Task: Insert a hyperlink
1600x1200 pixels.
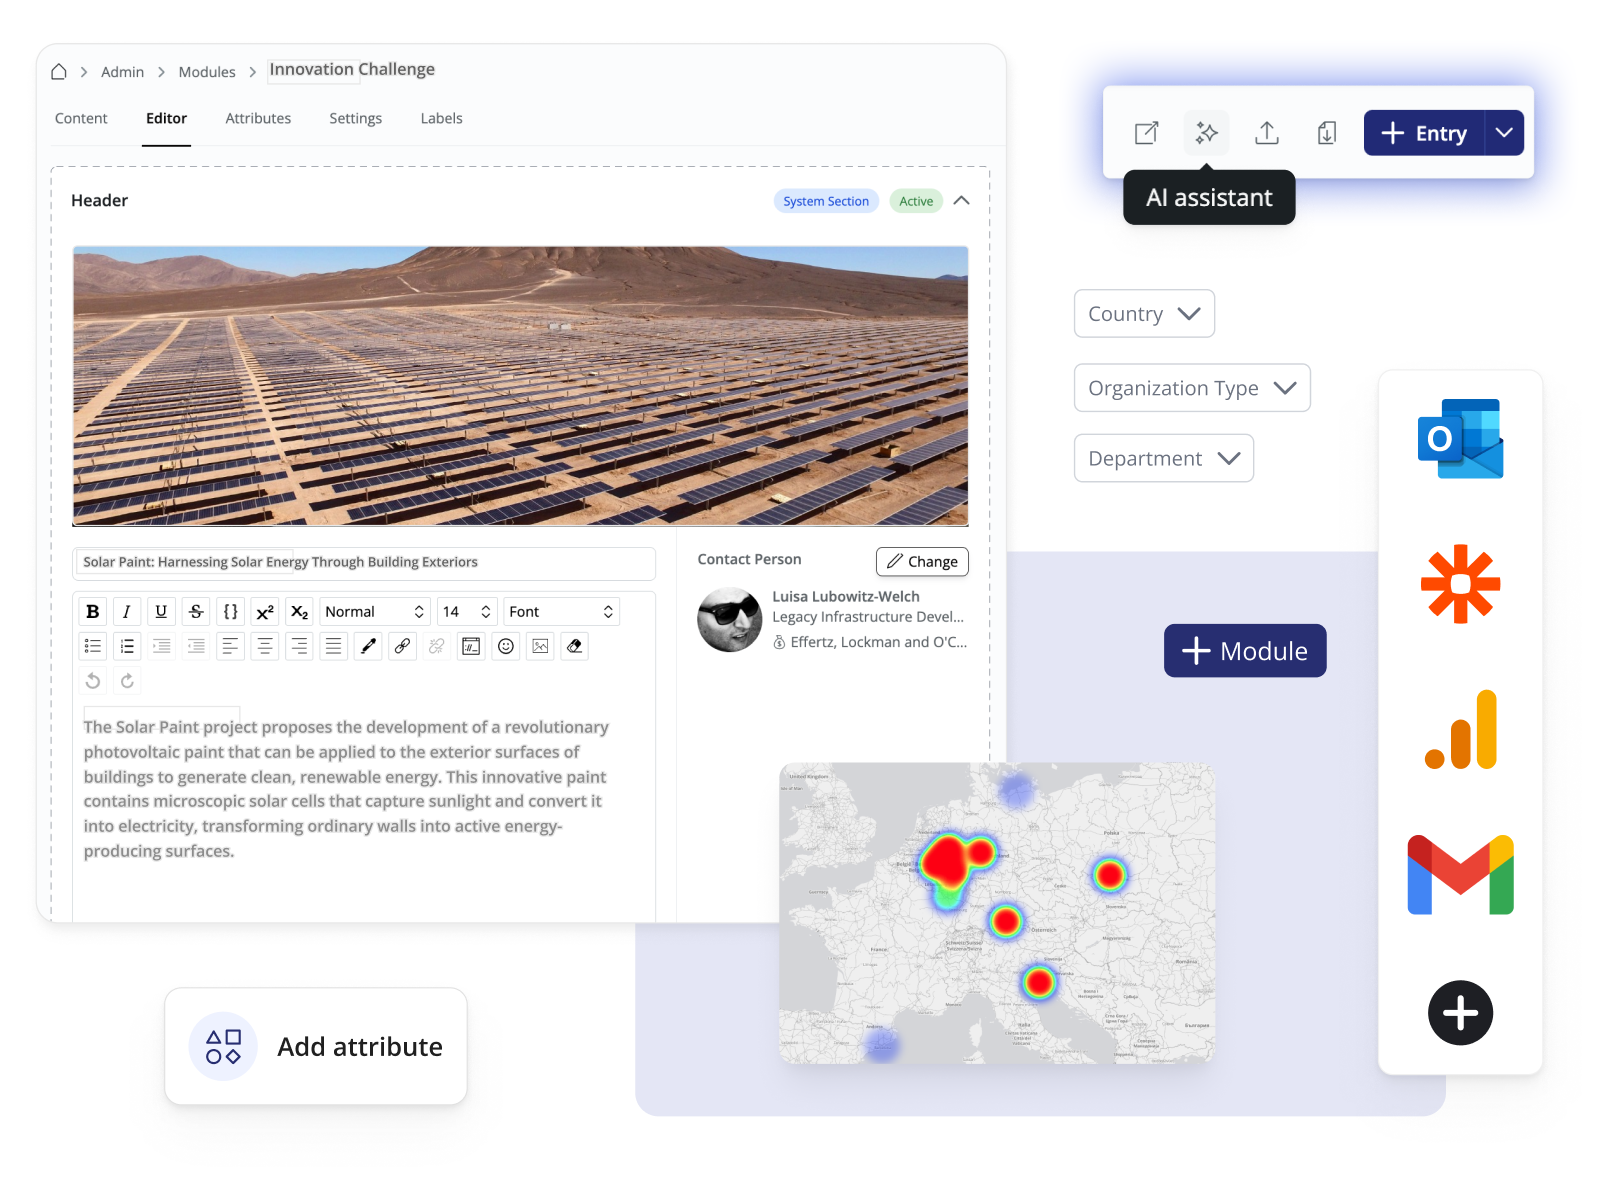Action: [402, 646]
